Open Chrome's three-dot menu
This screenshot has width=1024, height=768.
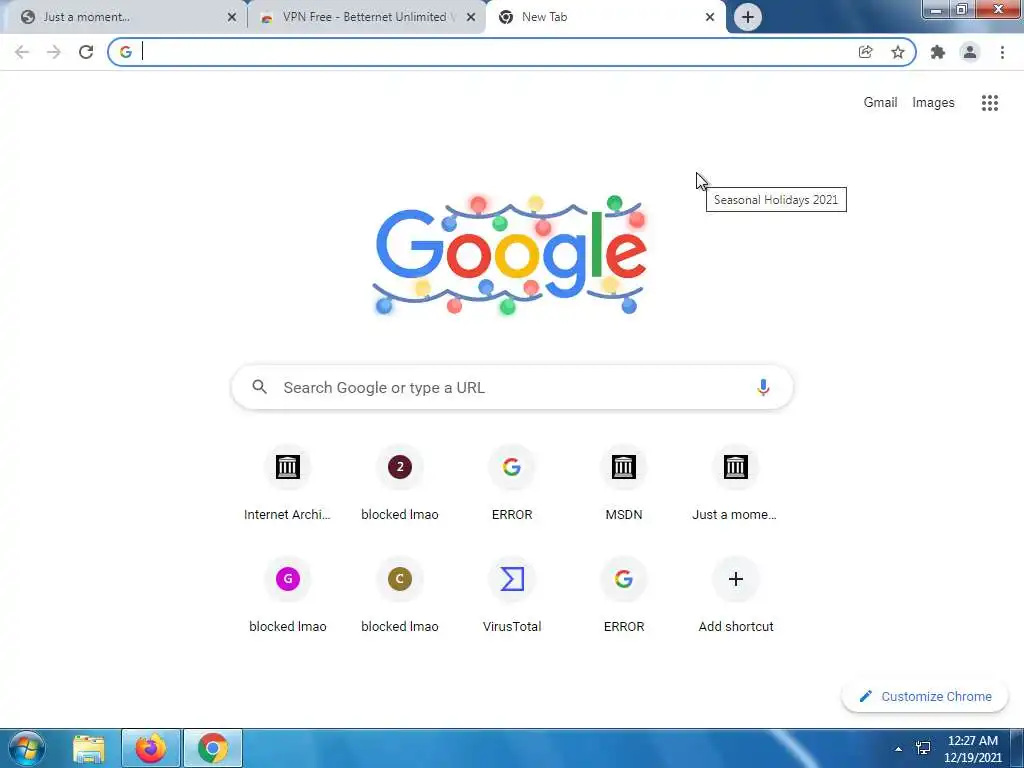pyautogui.click(x=1002, y=52)
